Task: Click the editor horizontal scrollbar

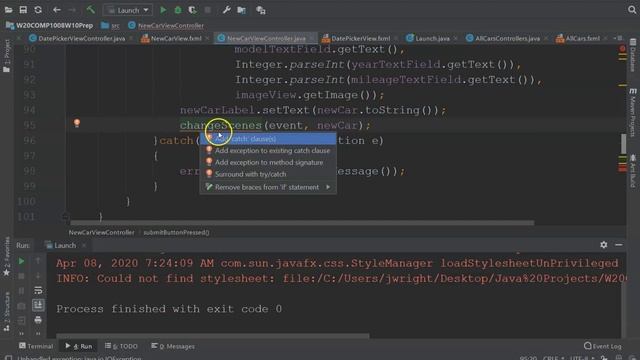Action: [x=302, y=223]
